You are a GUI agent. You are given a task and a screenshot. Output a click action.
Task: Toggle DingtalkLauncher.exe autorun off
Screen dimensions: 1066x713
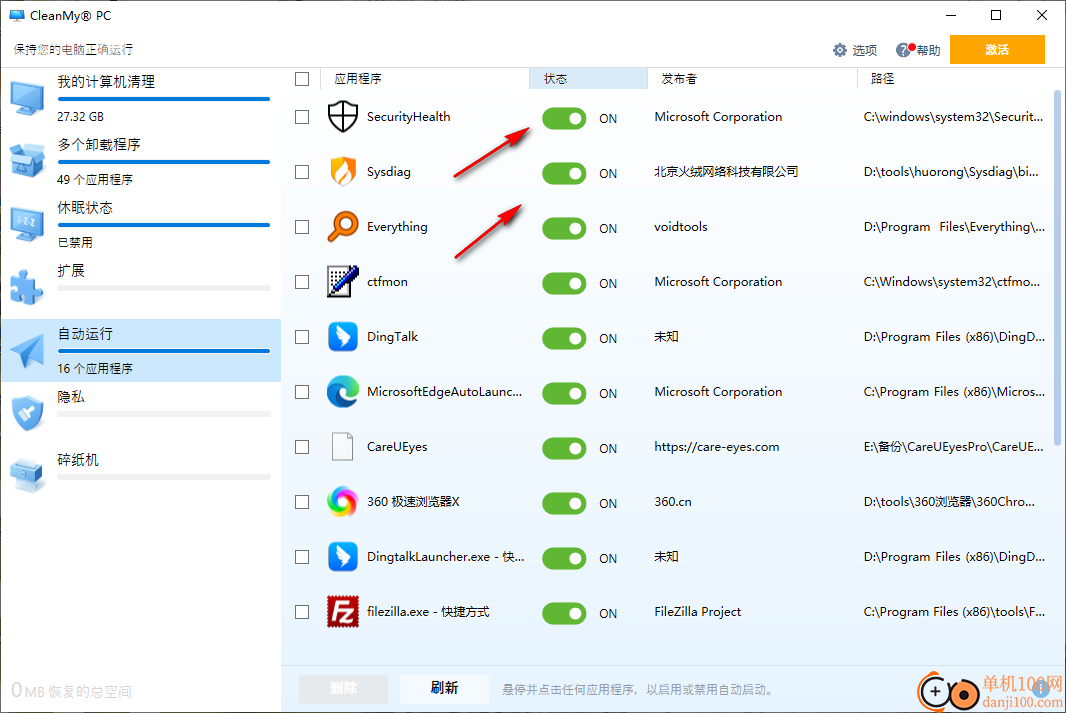point(564,559)
